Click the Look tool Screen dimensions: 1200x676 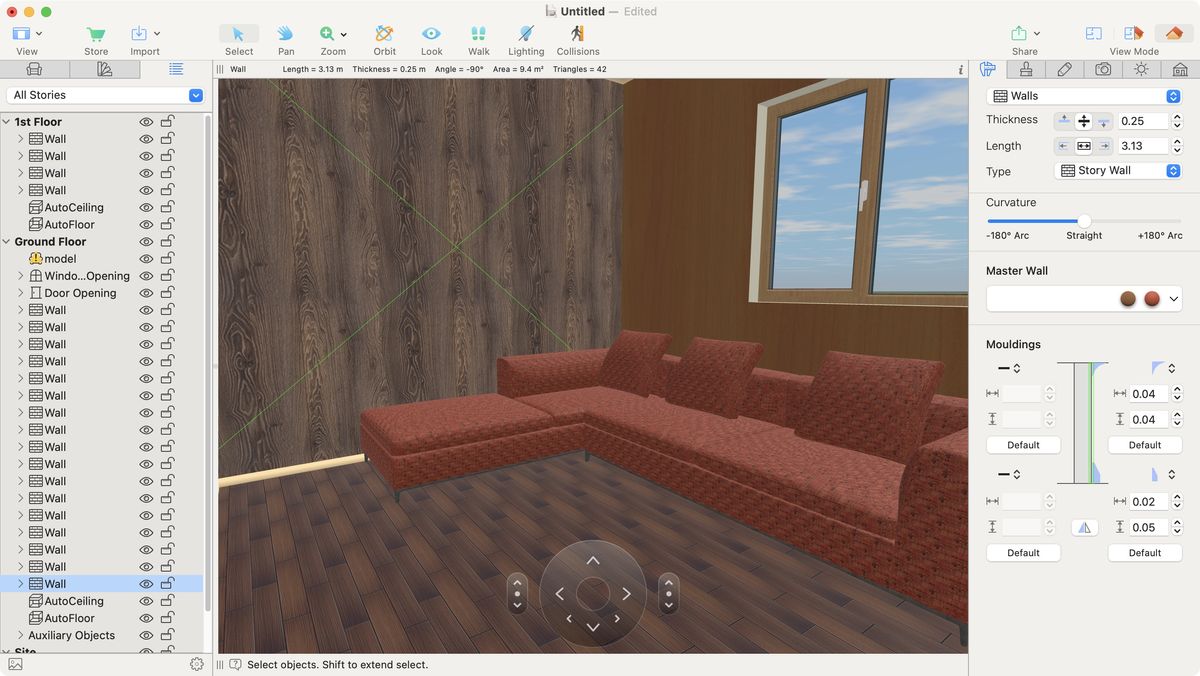[x=431, y=38]
